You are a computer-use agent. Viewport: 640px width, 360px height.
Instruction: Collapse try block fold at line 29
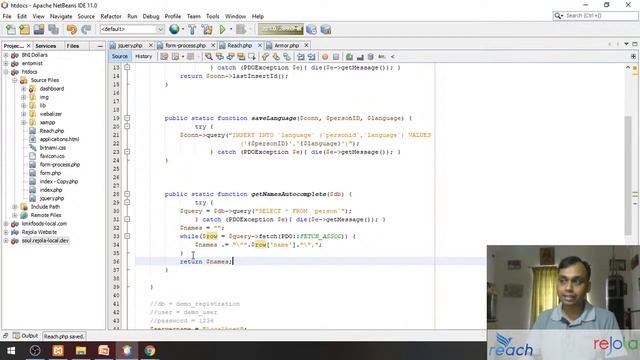tap(127, 202)
